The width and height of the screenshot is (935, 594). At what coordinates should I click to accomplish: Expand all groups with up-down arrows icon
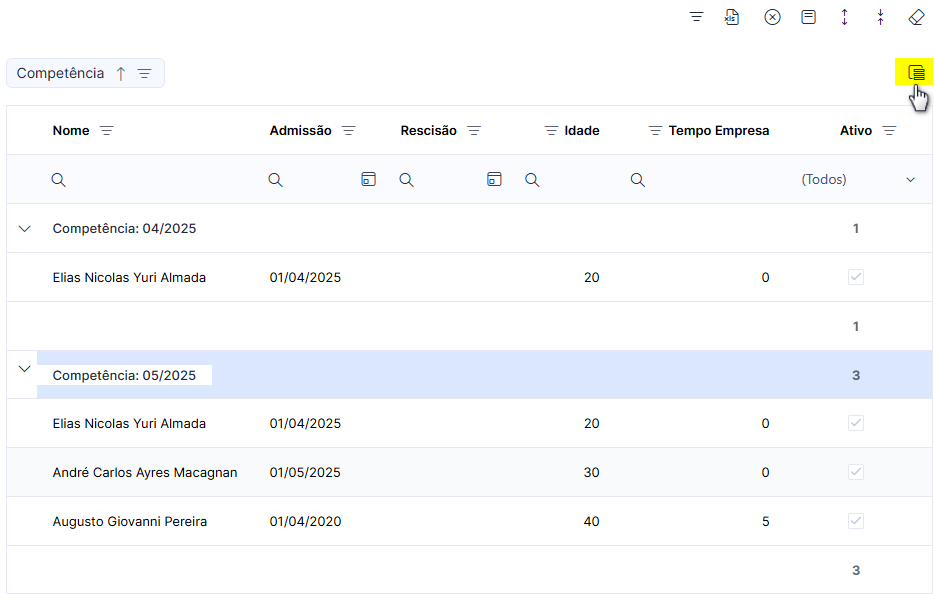[x=844, y=17]
